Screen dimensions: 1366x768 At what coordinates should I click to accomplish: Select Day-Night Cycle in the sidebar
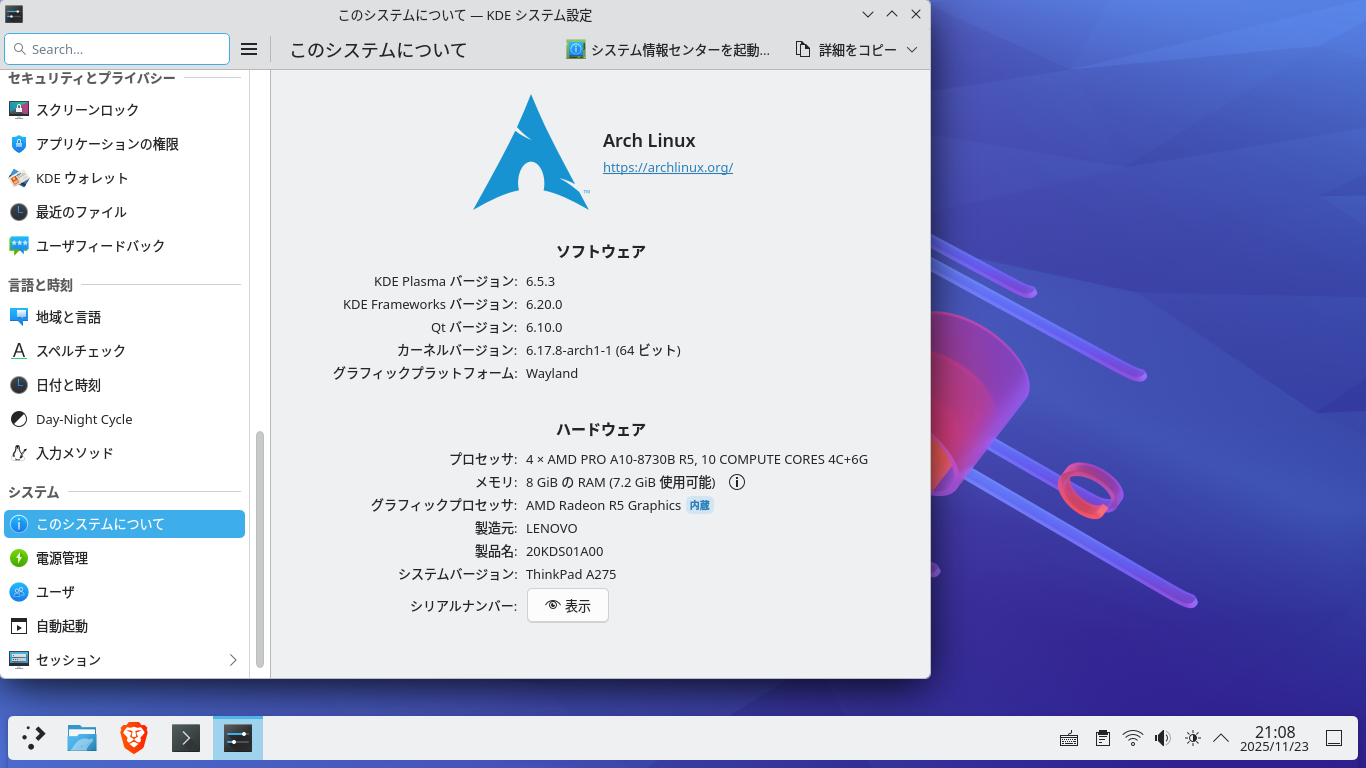click(x=84, y=419)
